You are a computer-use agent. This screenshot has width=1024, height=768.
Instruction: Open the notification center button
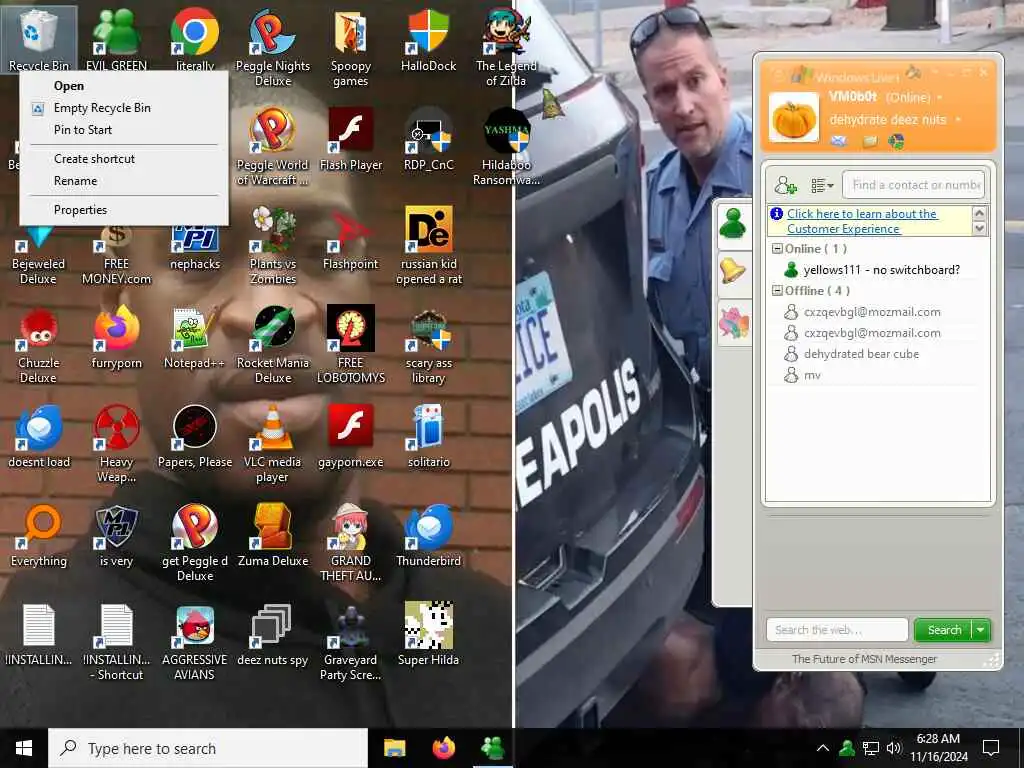(x=991, y=748)
